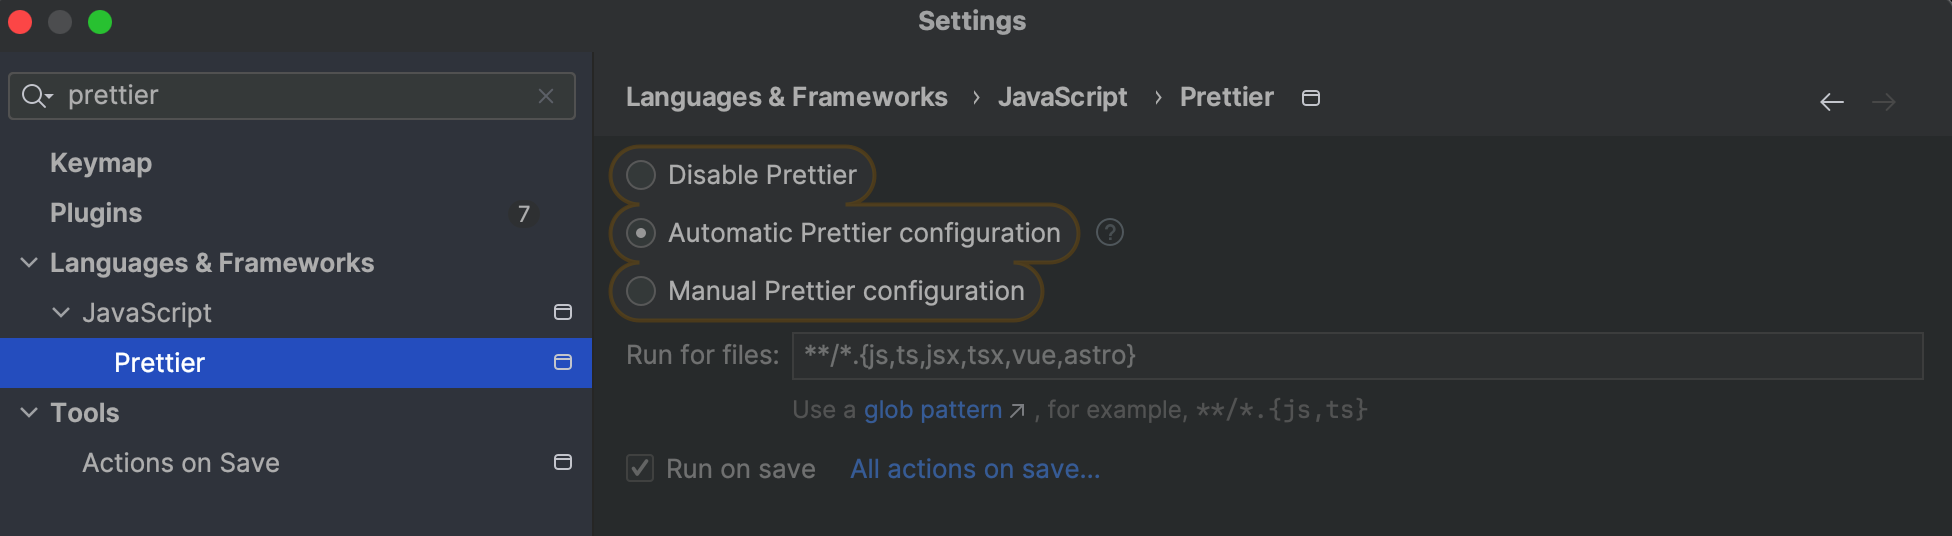Open help for Automatic Prettier configuration
The height and width of the screenshot is (536, 1952).
[1109, 233]
